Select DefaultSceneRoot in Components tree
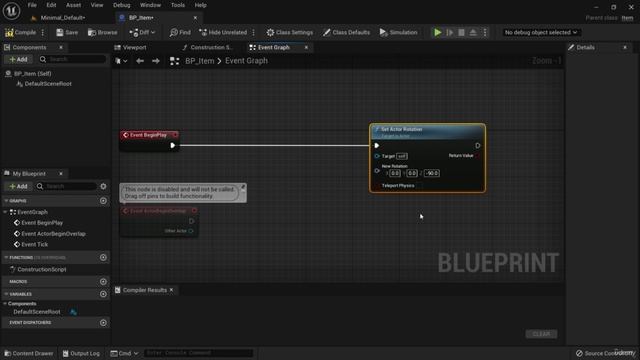The width and height of the screenshot is (640, 360). 48,84
